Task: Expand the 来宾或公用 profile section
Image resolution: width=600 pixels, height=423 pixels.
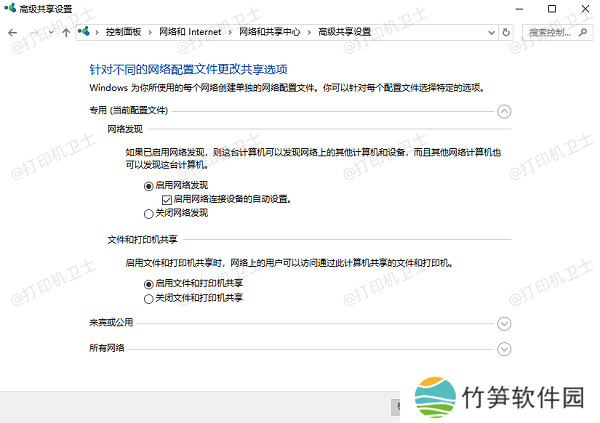Action: tap(504, 323)
